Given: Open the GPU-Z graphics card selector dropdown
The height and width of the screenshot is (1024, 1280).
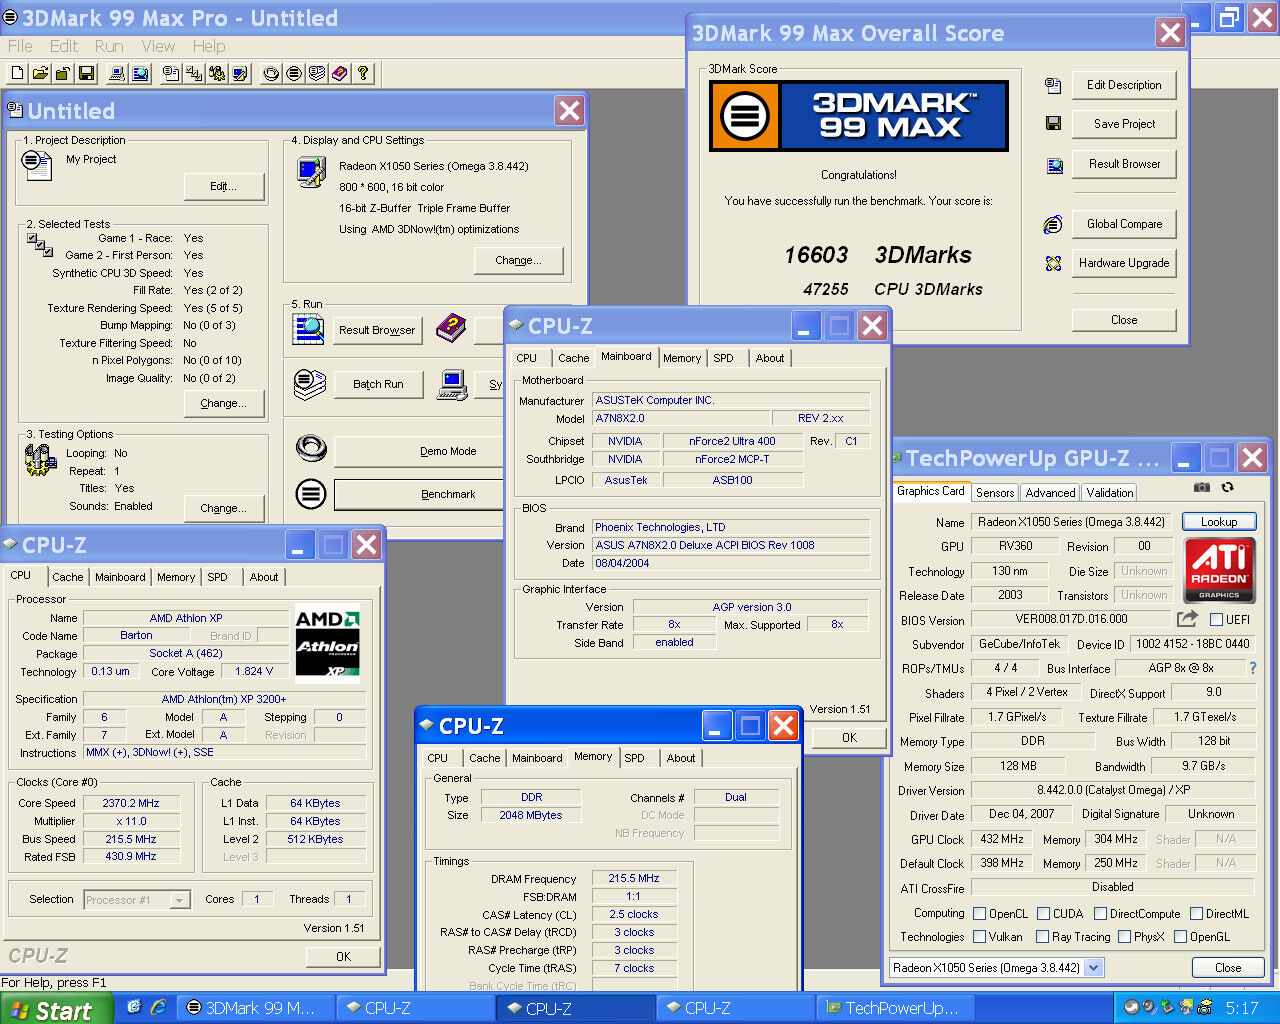Looking at the screenshot, I should coord(1094,968).
